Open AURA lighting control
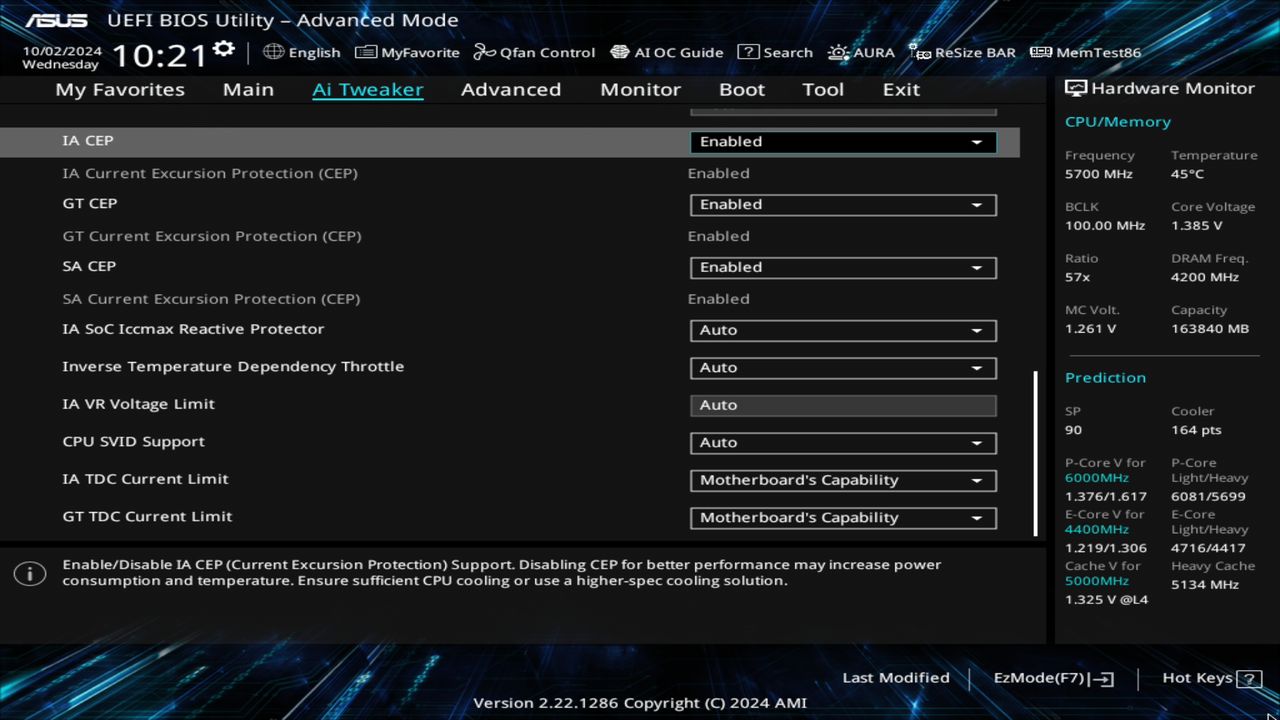The image size is (1280, 720). 861,52
